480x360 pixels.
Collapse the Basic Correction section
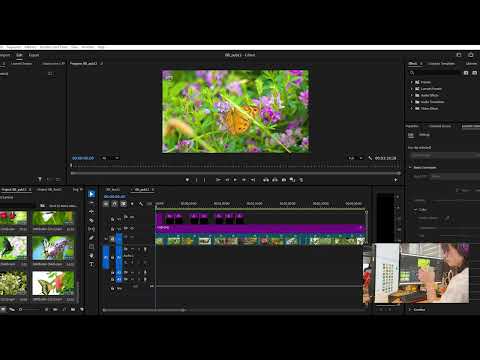click(x=410, y=167)
